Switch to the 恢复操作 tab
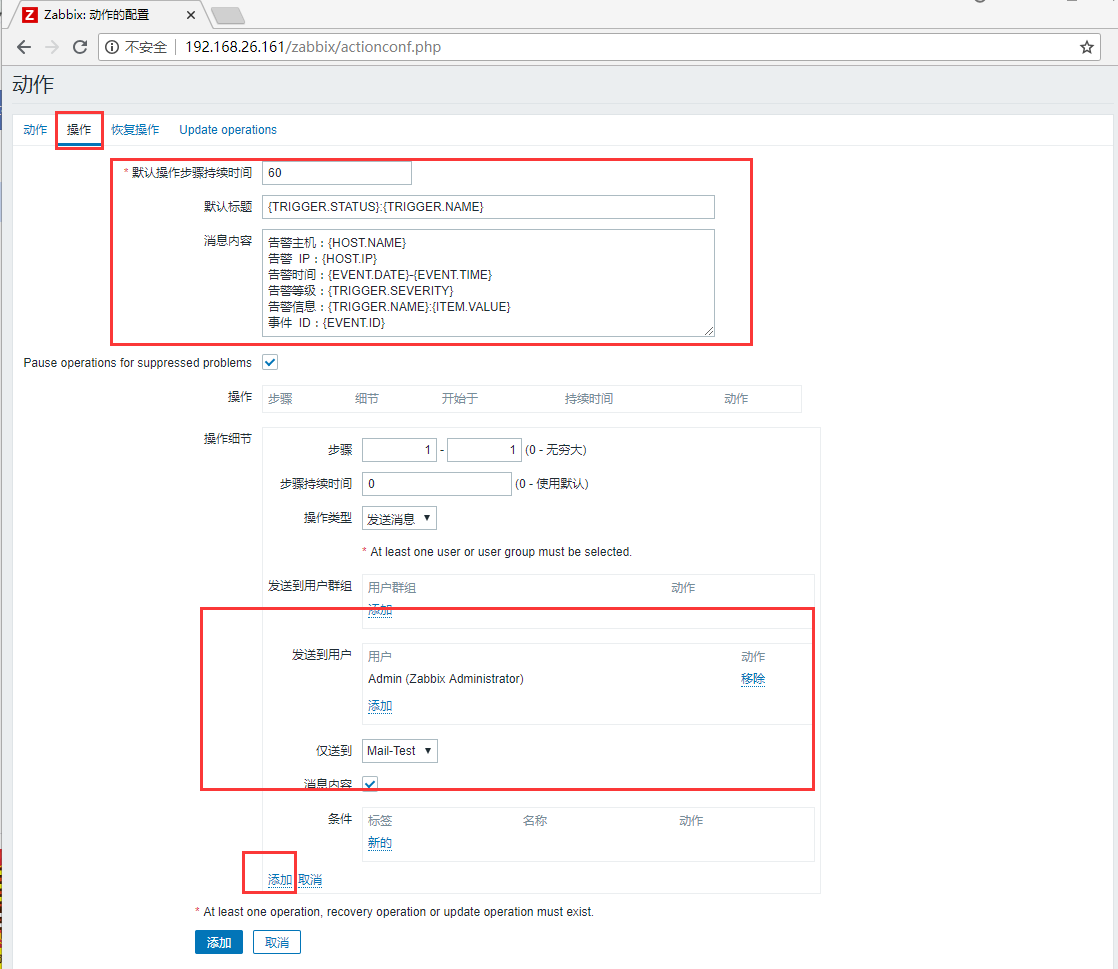Viewport: 1118px width, 969px height. [135, 129]
